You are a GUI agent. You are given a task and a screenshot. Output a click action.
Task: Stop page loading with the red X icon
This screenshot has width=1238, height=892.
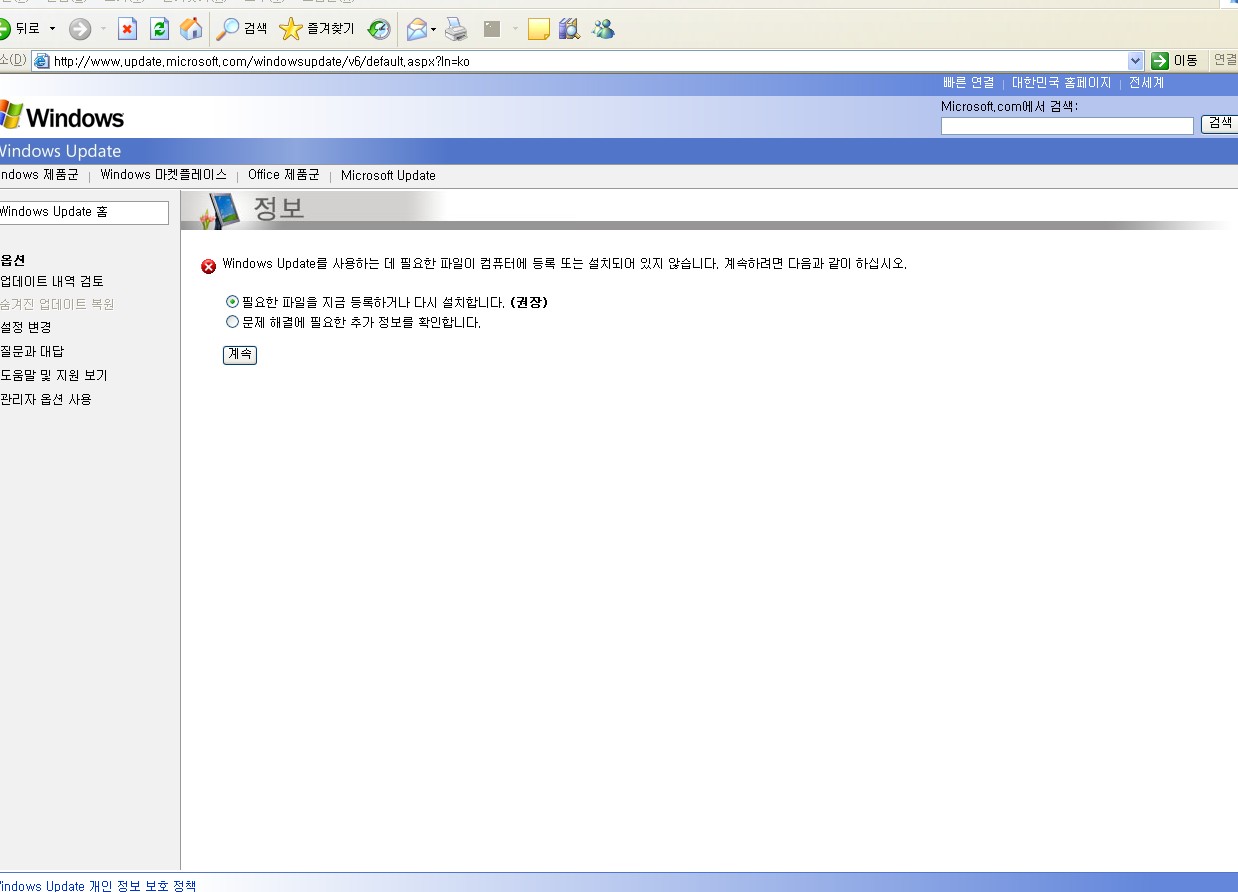(128, 29)
